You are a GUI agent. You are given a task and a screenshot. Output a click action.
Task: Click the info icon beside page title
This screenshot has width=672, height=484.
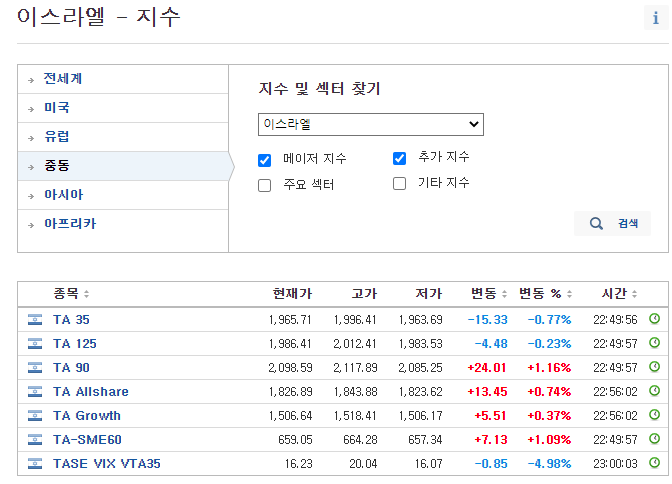pyautogui.click(x=655, y=18)
